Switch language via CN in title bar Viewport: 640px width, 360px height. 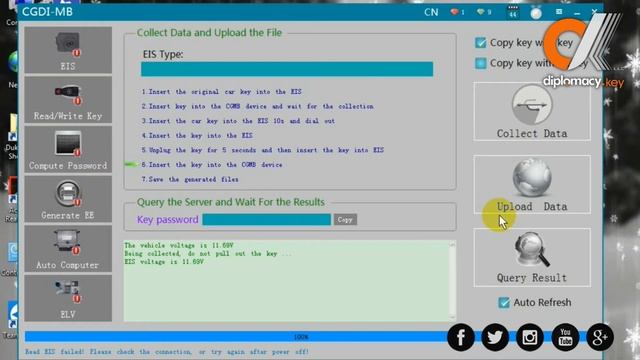click(431, 12)
